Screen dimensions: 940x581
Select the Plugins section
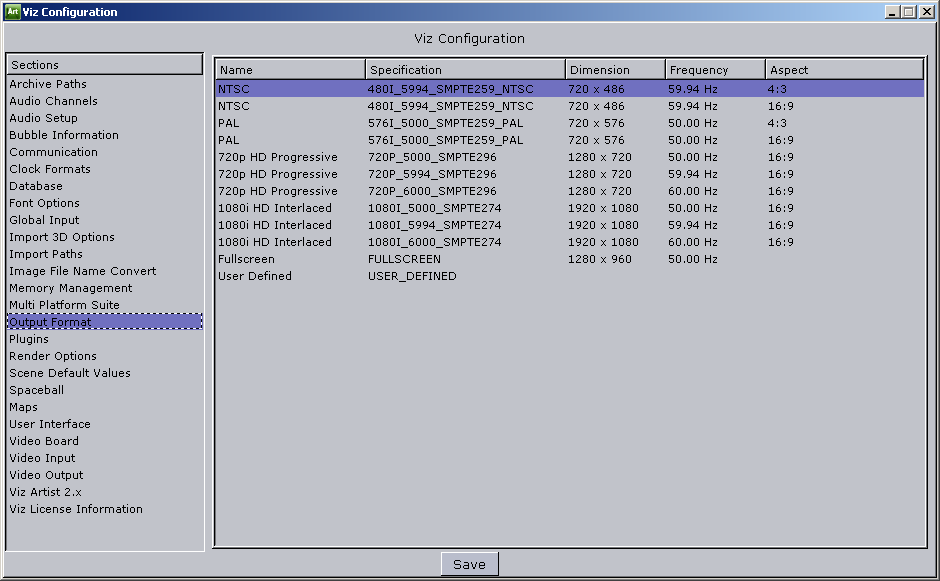pyautogui.click(x=29, y=339)
